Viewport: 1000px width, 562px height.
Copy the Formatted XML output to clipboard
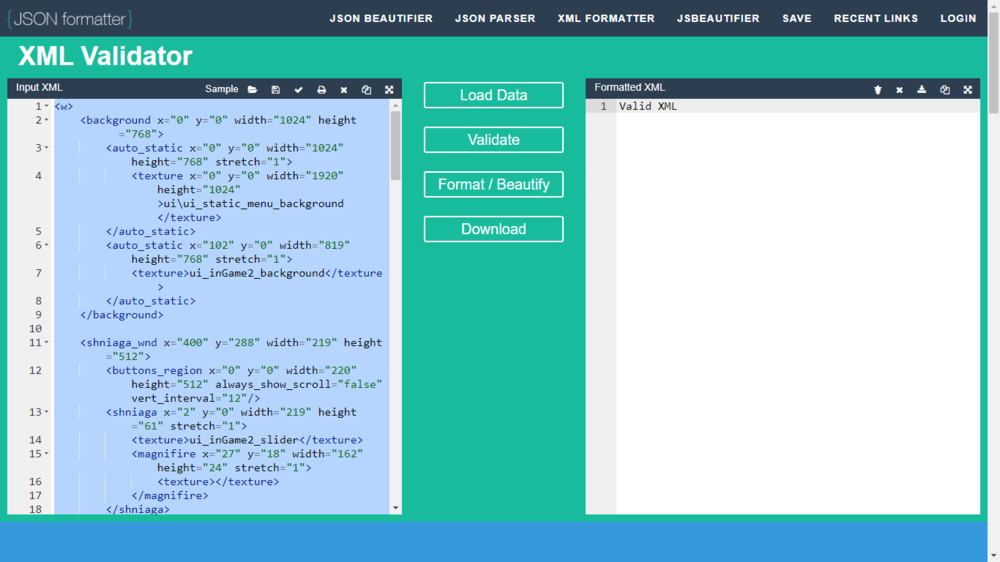click(x=945, y=89)
